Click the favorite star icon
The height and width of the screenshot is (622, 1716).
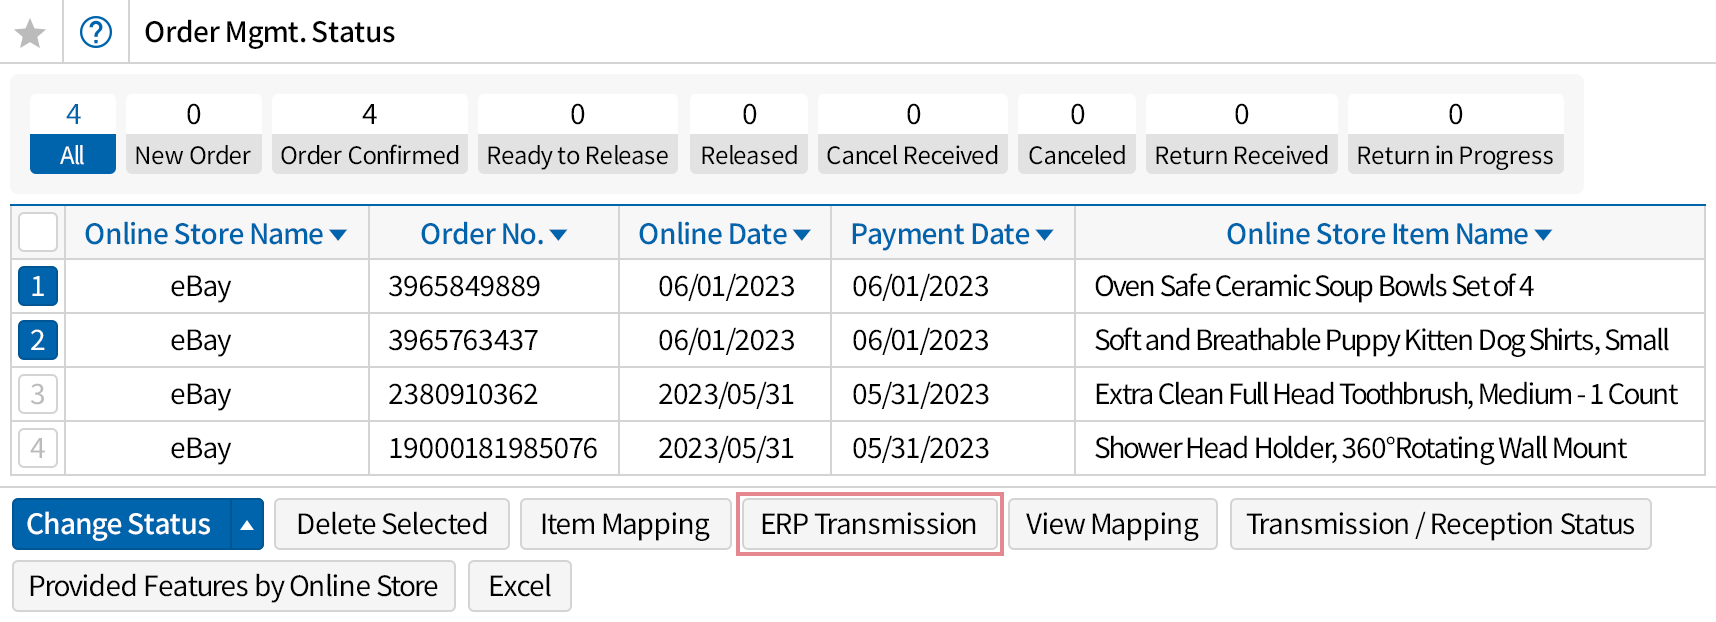[30, 33]
